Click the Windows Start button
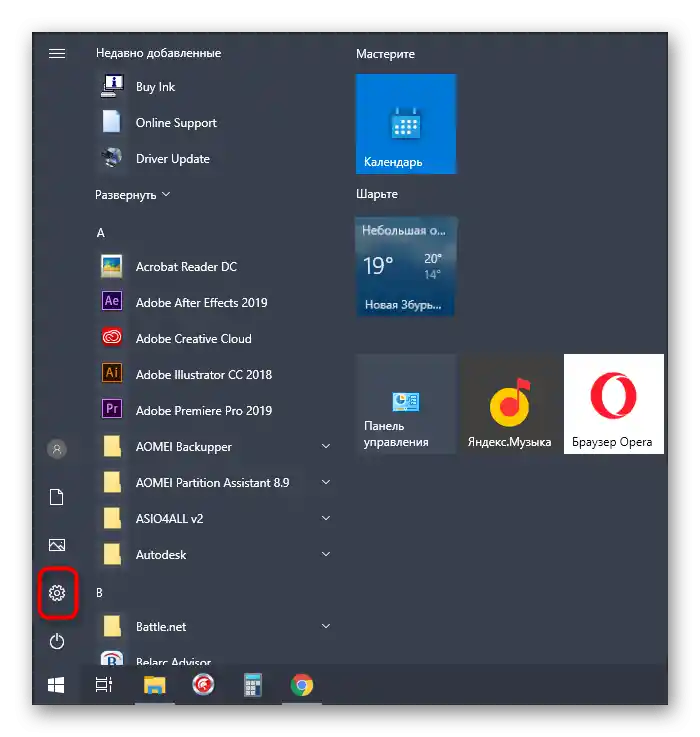 (x=56, y=685)
